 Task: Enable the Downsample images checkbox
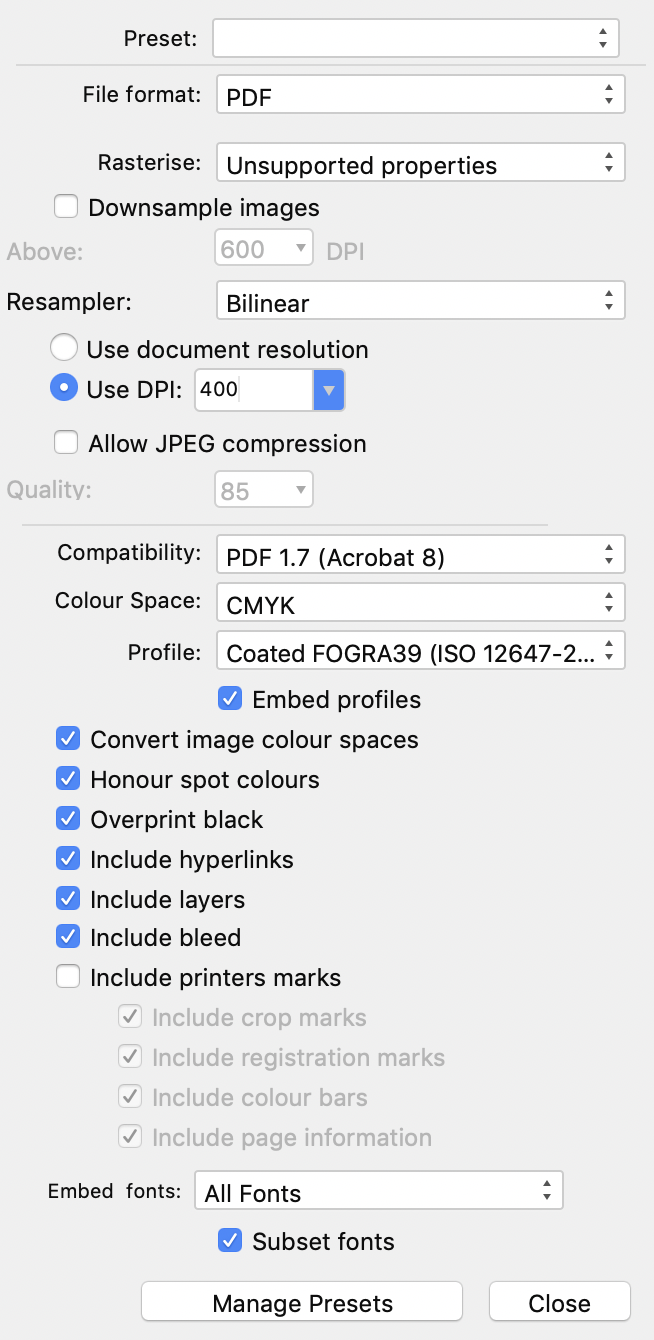(x=67, y=207)
